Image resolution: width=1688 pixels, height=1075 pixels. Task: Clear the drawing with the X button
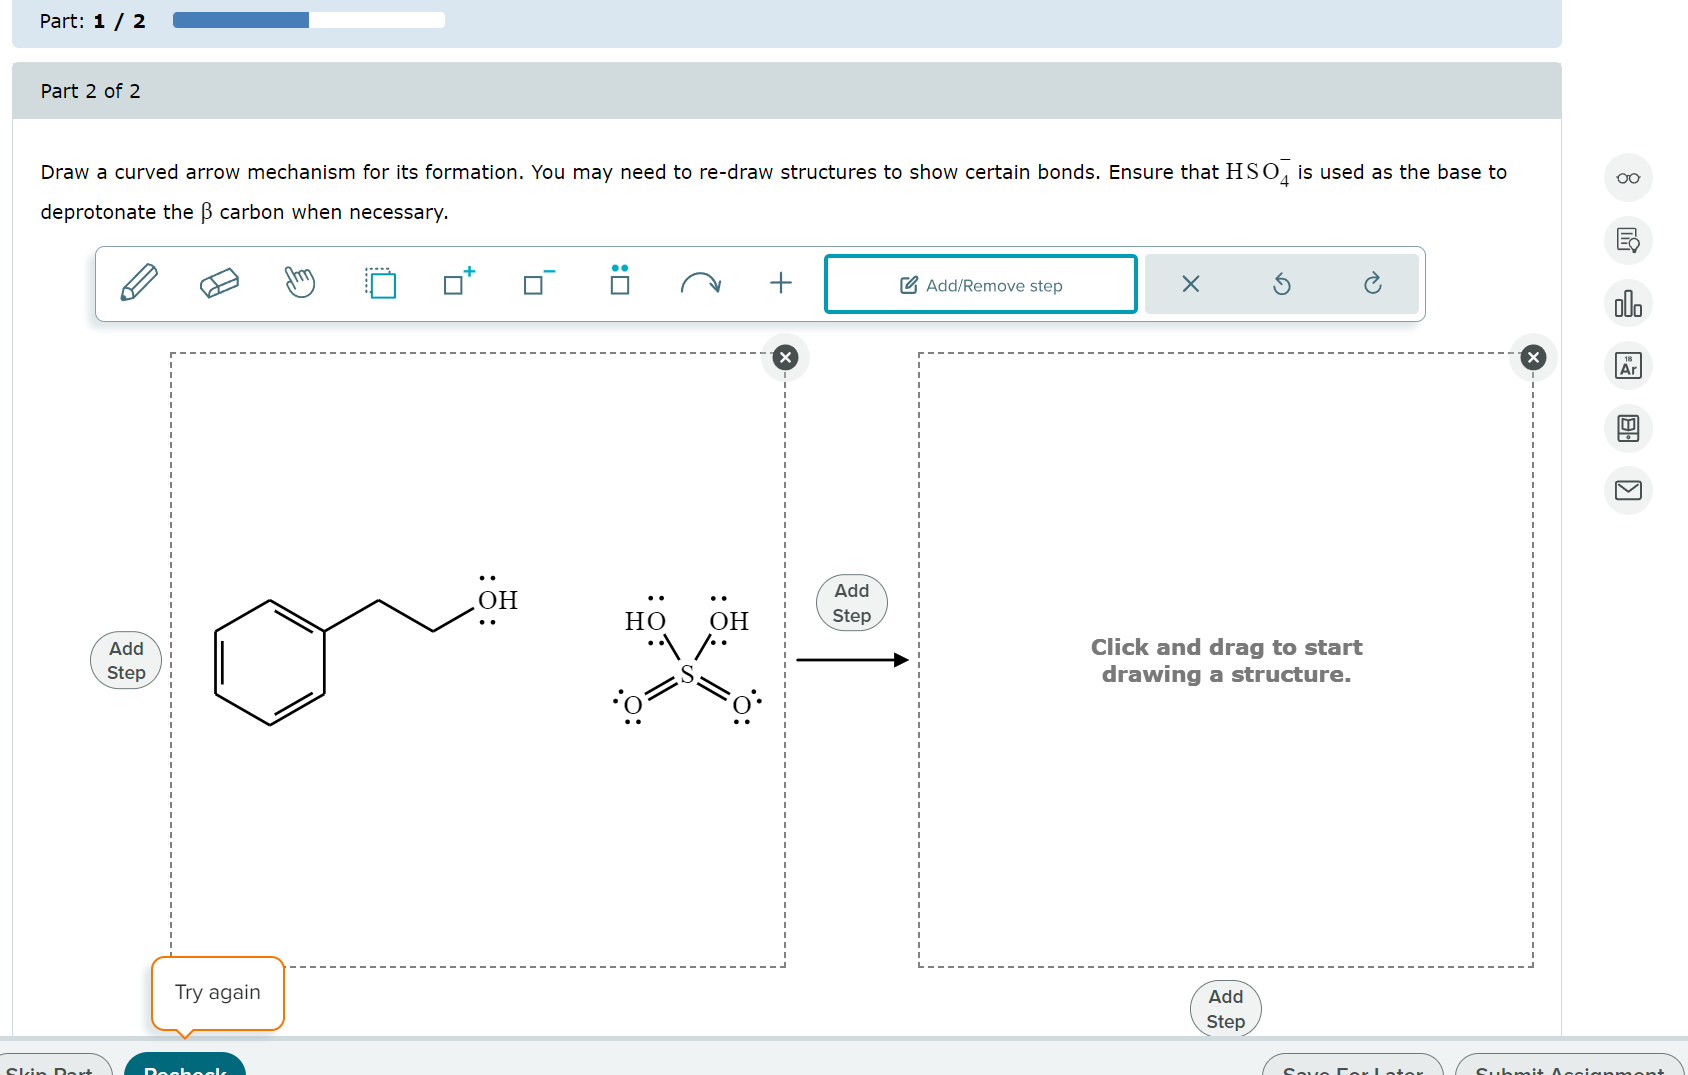pos(1191,285)
